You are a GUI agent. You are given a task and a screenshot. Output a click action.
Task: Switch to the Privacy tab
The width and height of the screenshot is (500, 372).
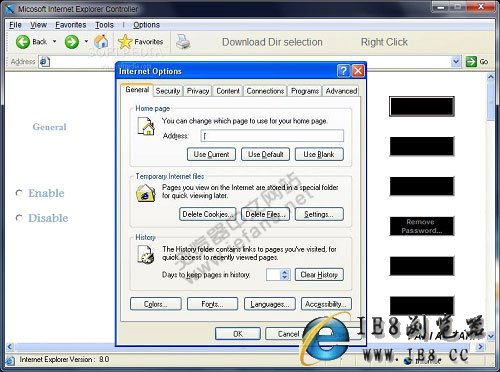click(198, 91)
